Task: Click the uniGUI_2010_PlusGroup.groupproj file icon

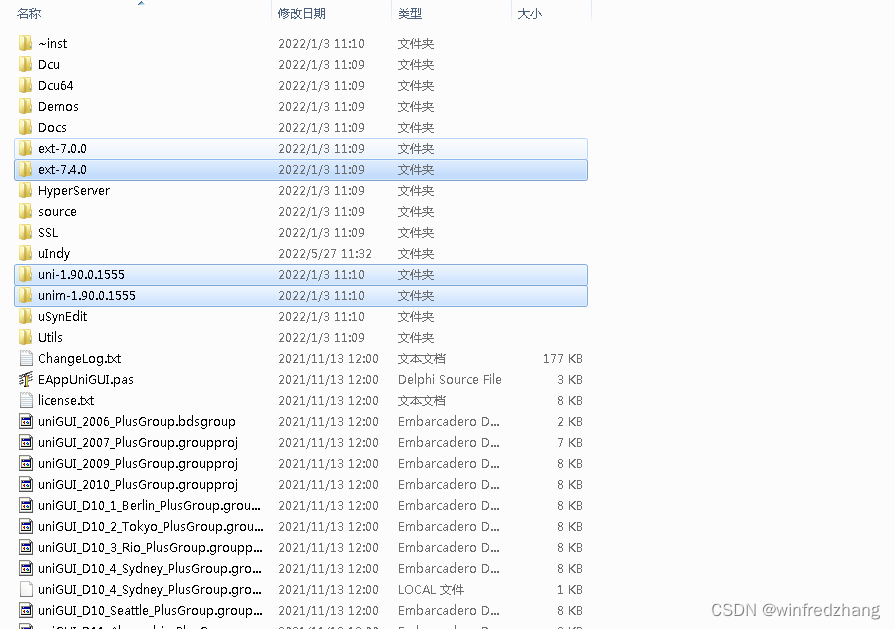Action: pos(26,485)
